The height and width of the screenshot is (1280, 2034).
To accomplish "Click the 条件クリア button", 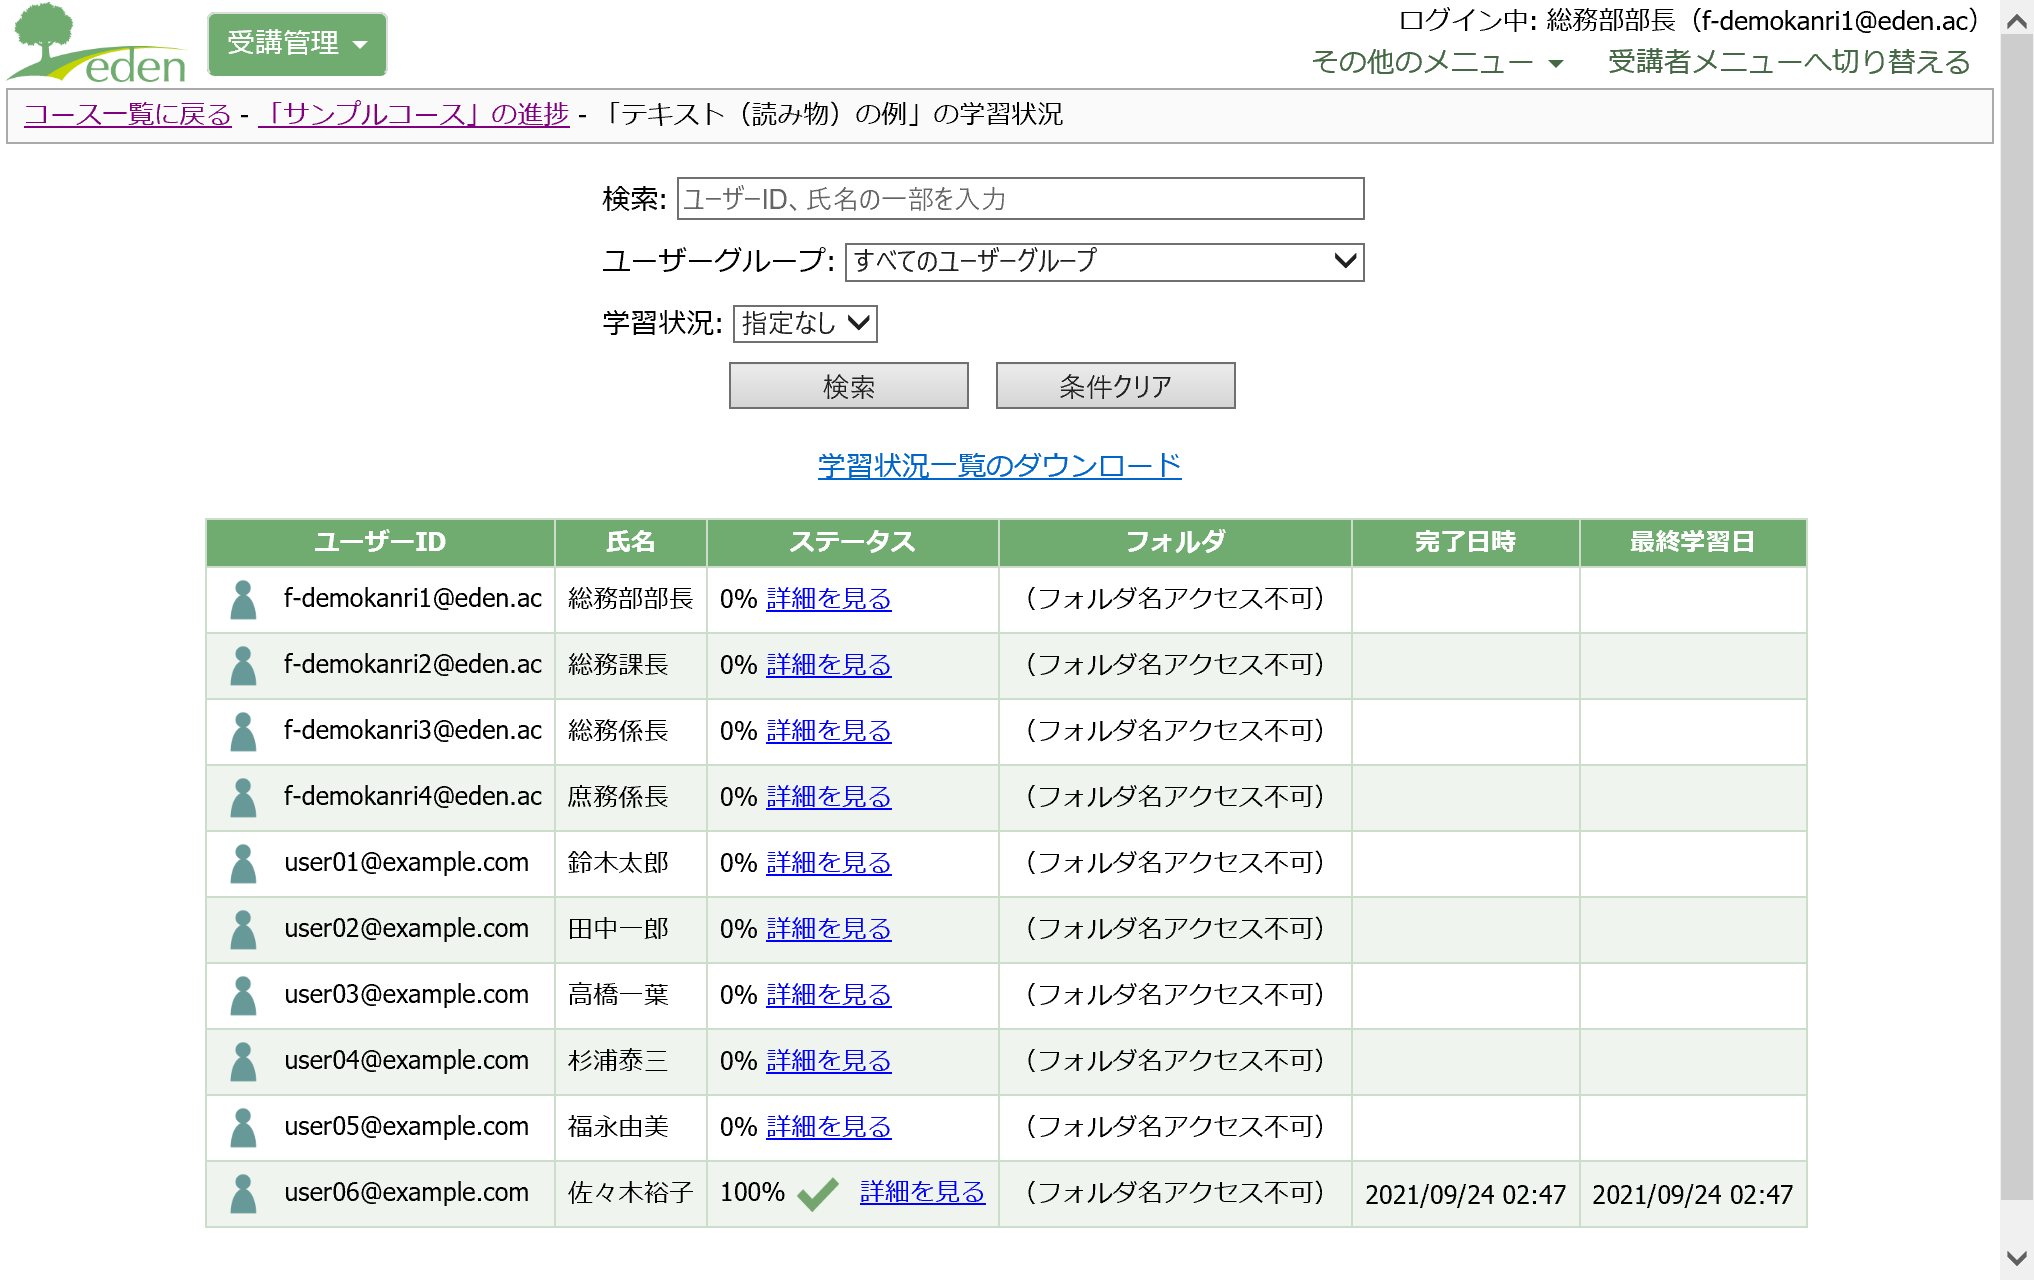I will pyautogui.click(x=1116, y=386).
